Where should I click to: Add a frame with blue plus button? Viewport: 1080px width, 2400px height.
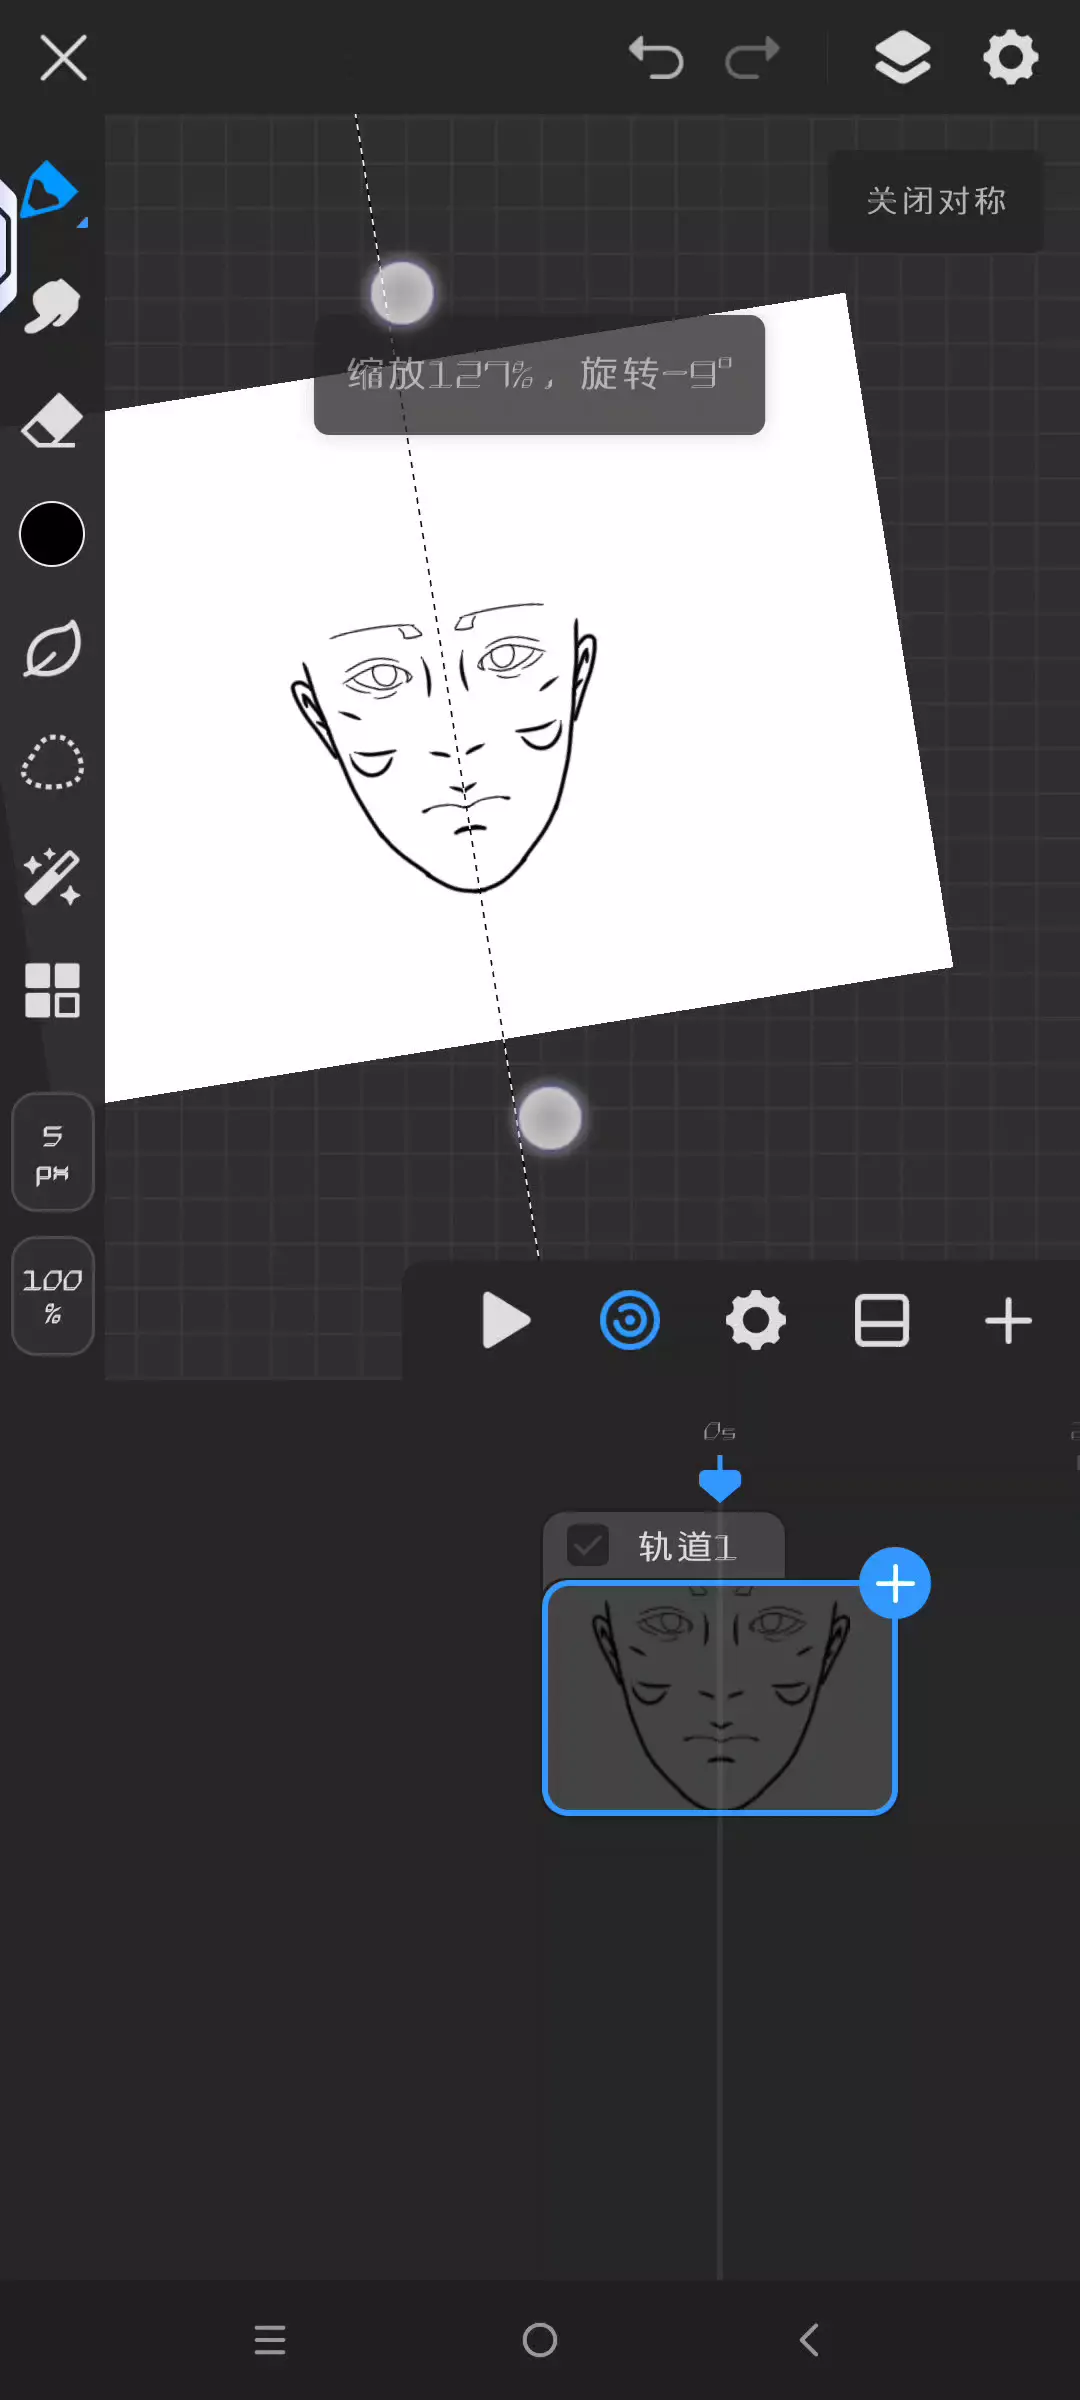895,1583
